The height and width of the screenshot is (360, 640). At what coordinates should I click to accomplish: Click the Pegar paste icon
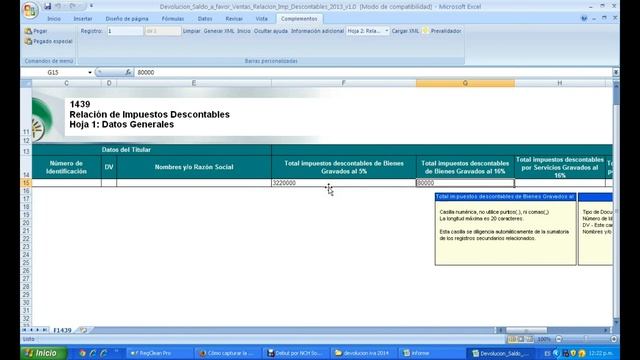(x=28, y=31)
